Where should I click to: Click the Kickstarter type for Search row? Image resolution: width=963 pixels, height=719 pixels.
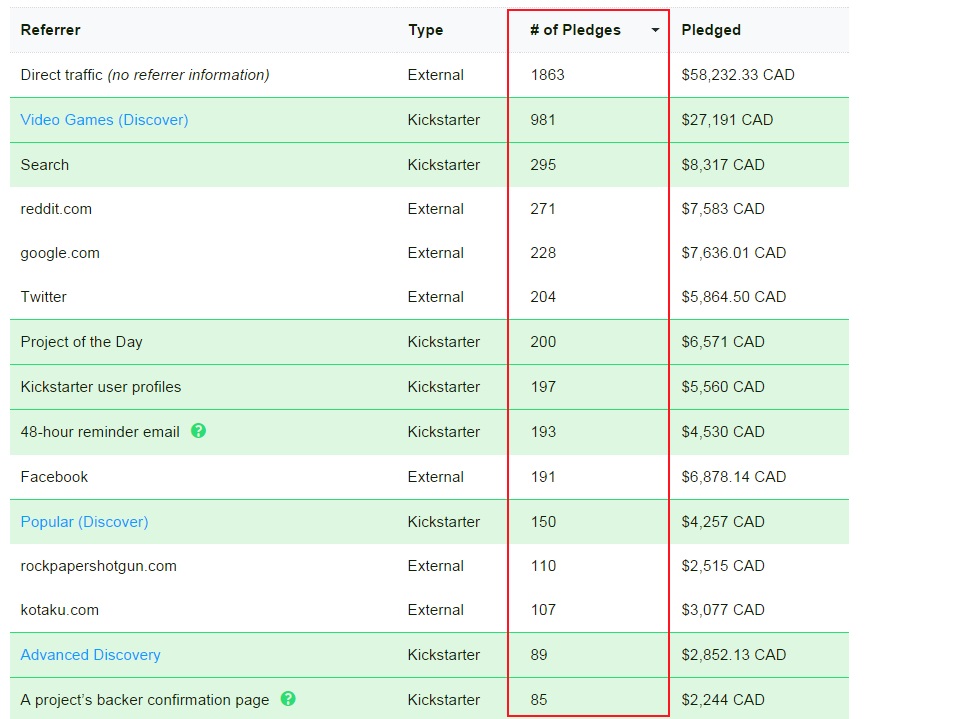443,165
